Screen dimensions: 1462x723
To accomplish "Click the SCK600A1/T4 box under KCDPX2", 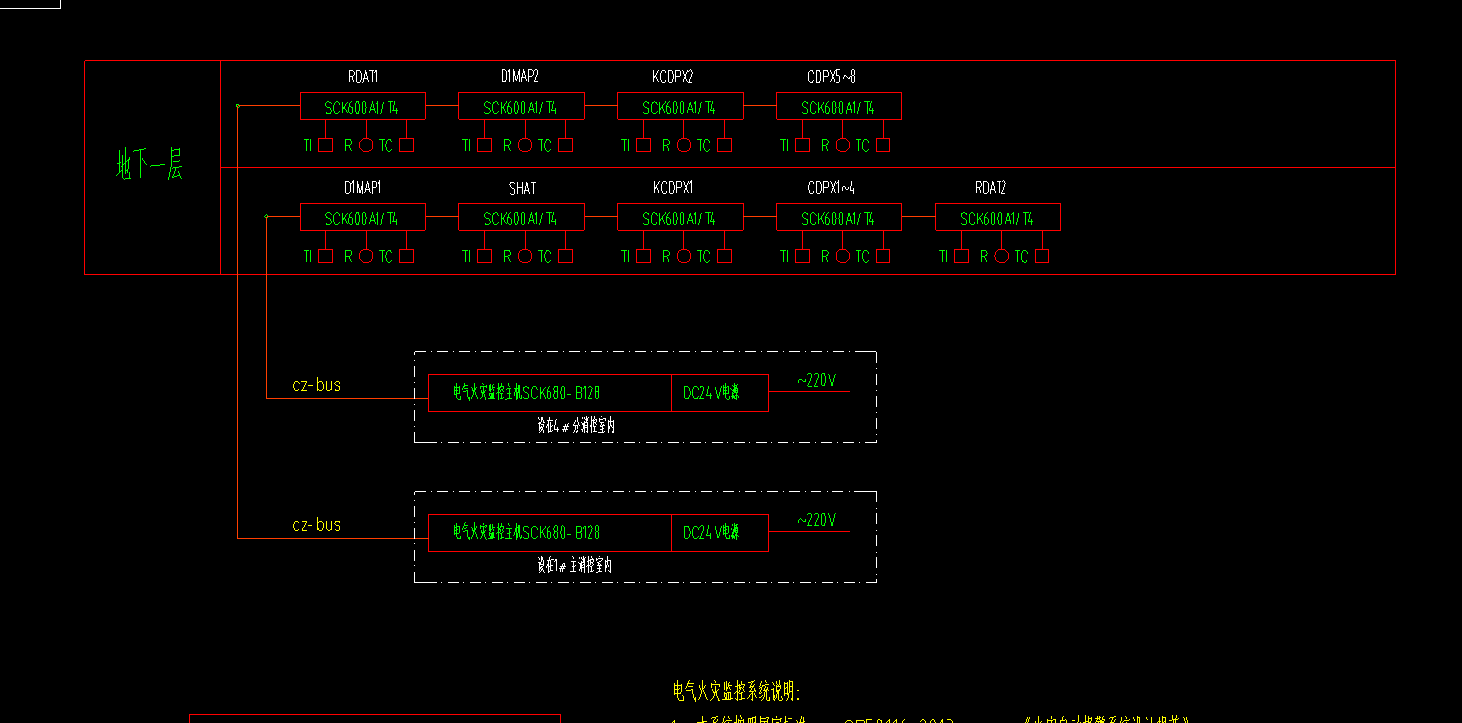I will (x=680, y=107).
